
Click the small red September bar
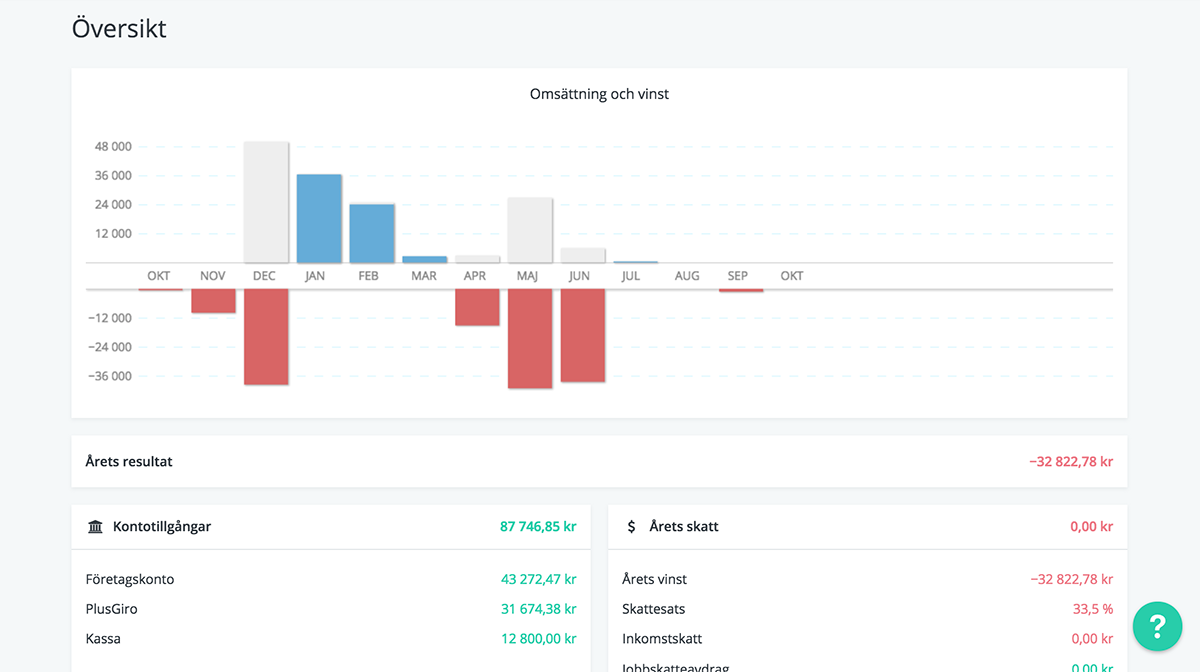pyautogui.click(x=740, y=290)
